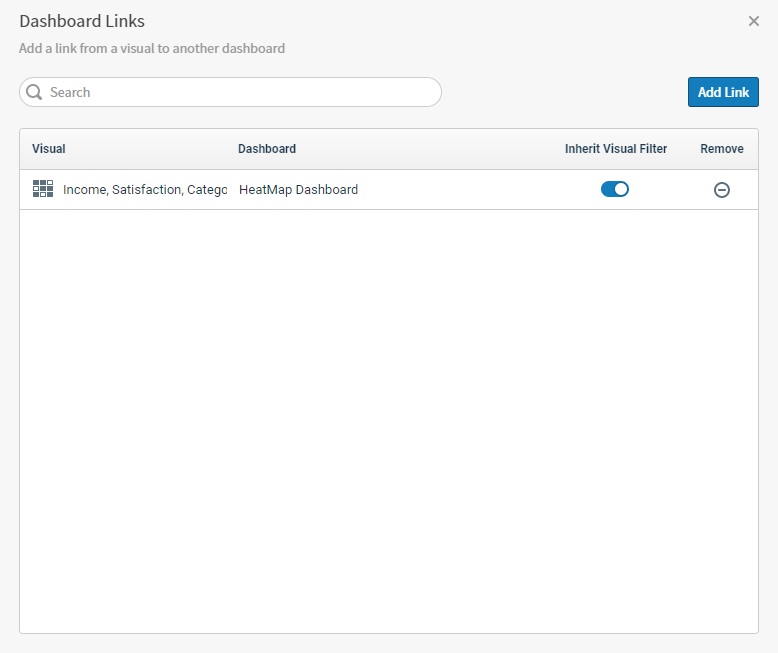This screenshot has height=653, width=778.
Task: Click the Dashboard Links title
Action: [82, 21]
